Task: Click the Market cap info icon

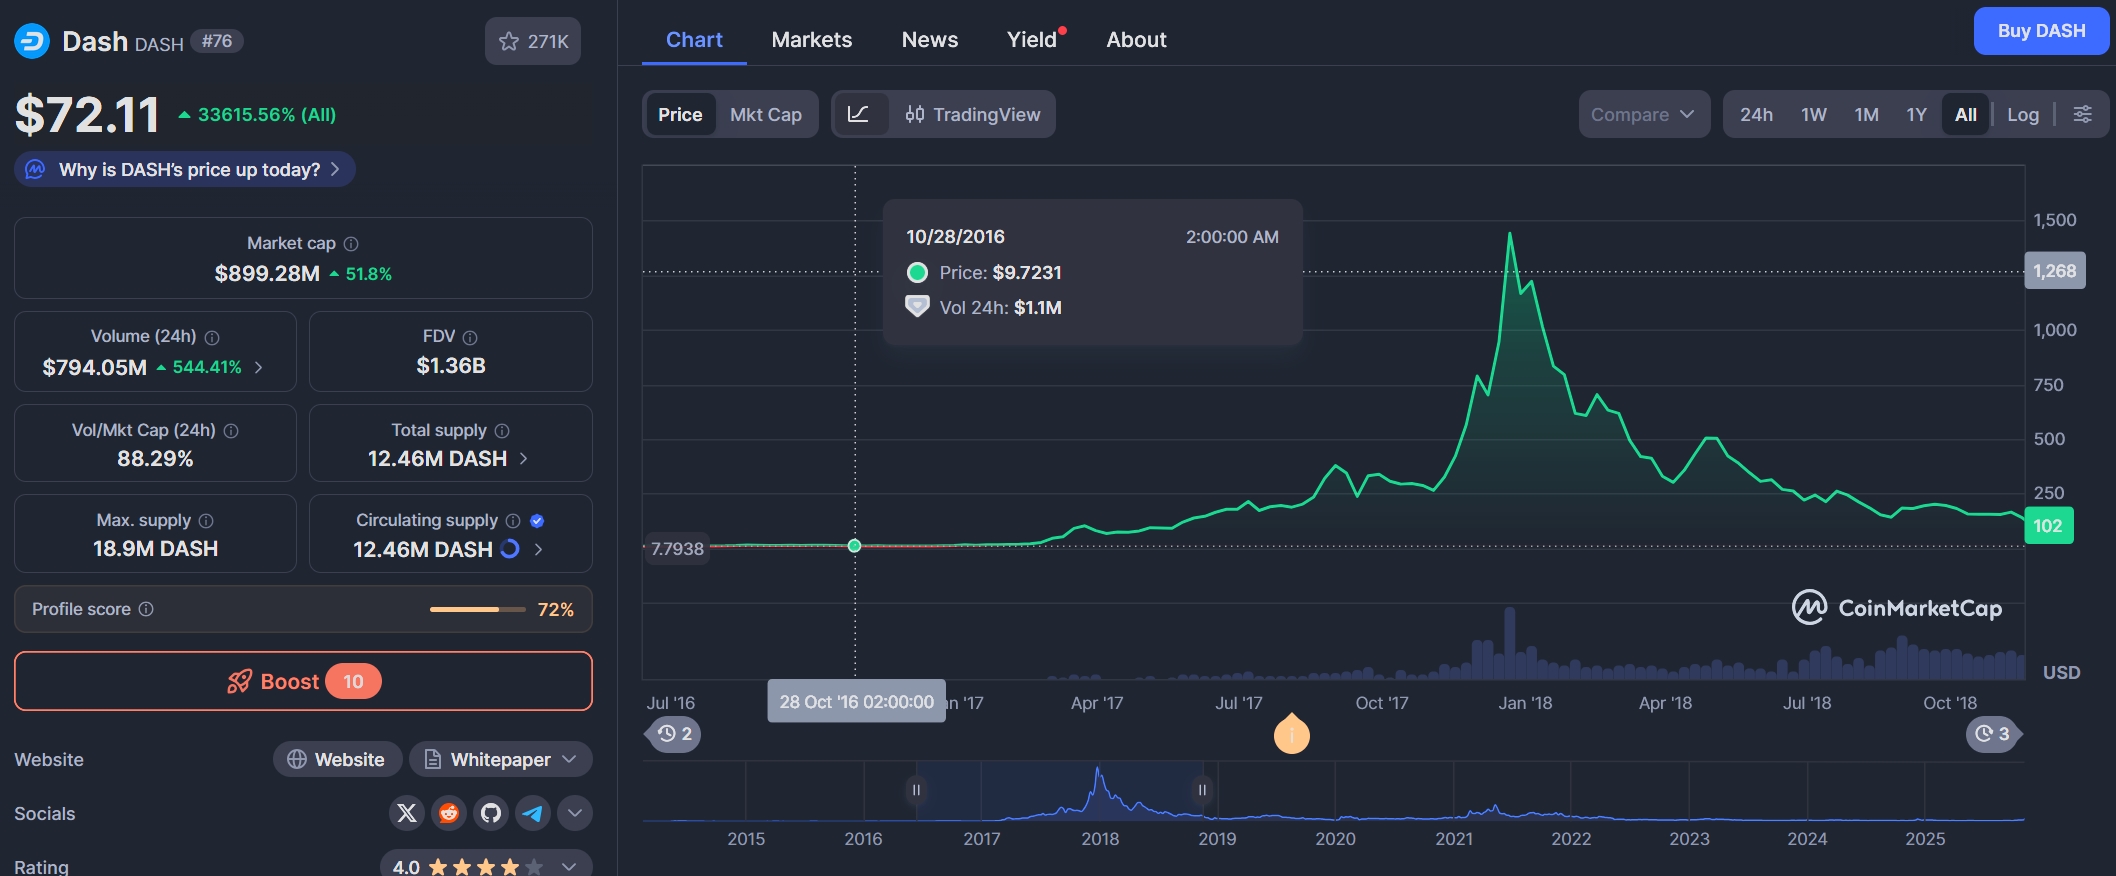Action: pos(351,244)
